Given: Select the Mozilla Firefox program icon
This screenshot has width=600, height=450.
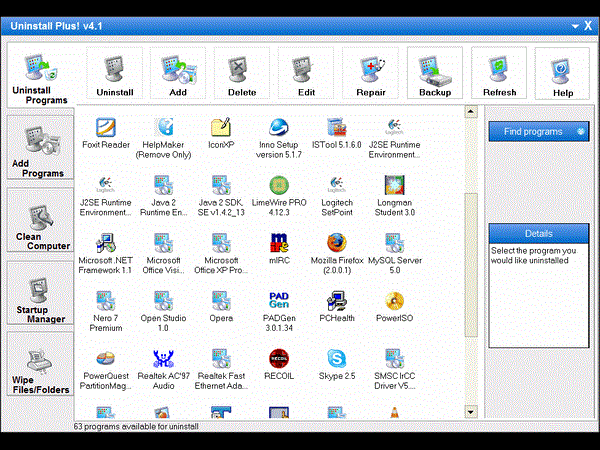Looking at the screenshot, I should point(337,243).
